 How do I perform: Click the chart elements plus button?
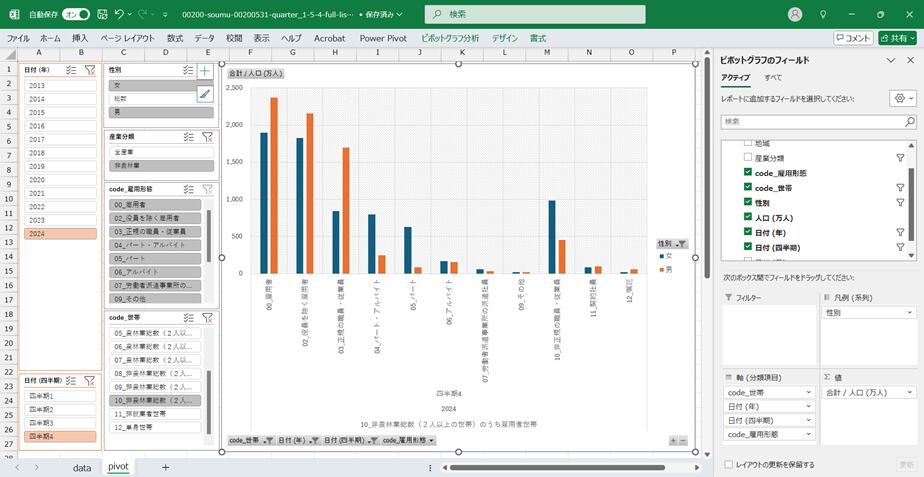[205, 71]
